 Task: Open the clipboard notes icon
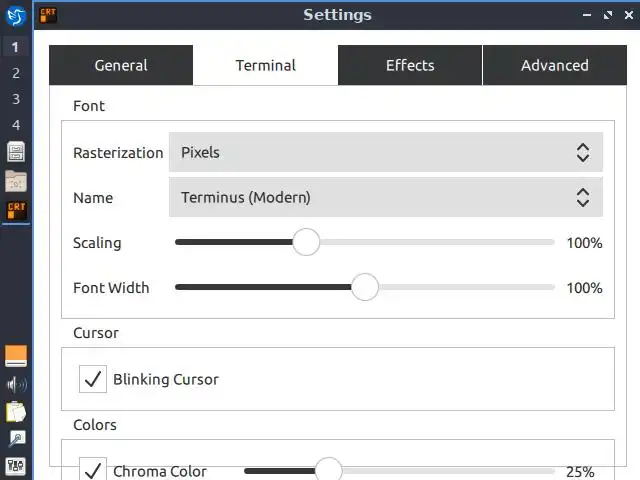(x=15, y=411)
